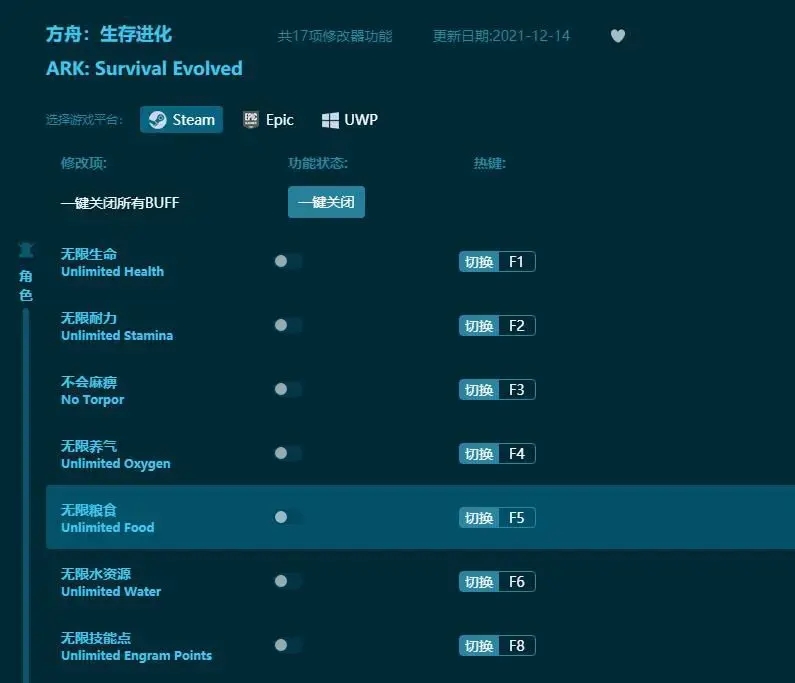Click 切换 button for F5 hotkey
The image size is (795, 683).
click(x=479, y=518)
